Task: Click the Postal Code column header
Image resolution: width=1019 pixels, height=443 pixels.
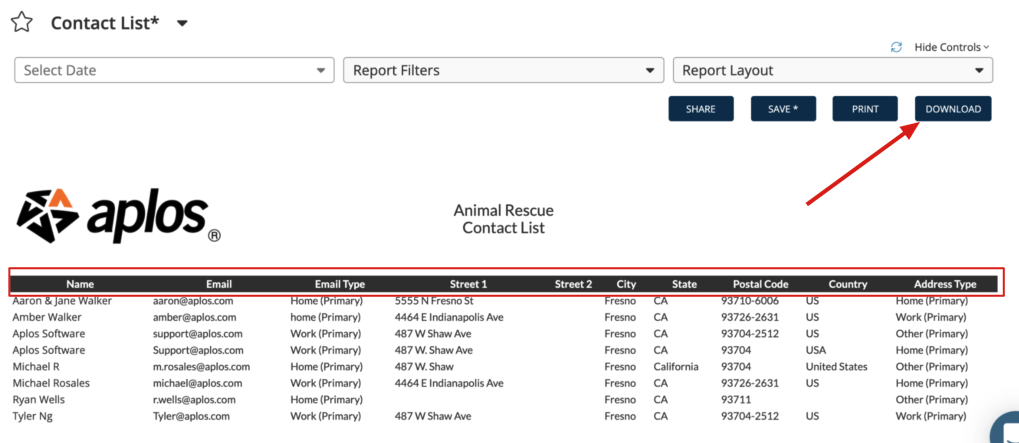Action: tap(761, 284)
